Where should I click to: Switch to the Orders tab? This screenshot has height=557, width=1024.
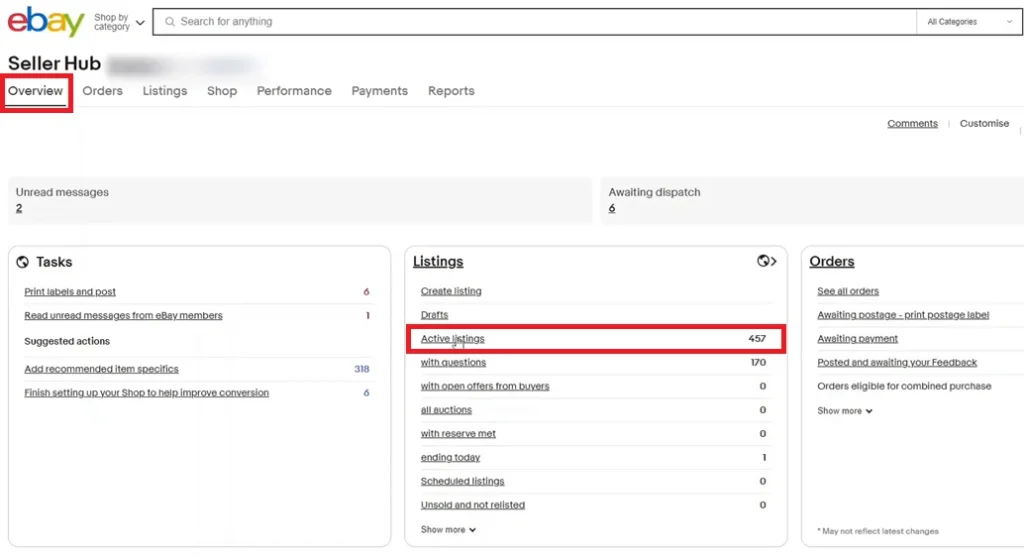pos(103,91)
